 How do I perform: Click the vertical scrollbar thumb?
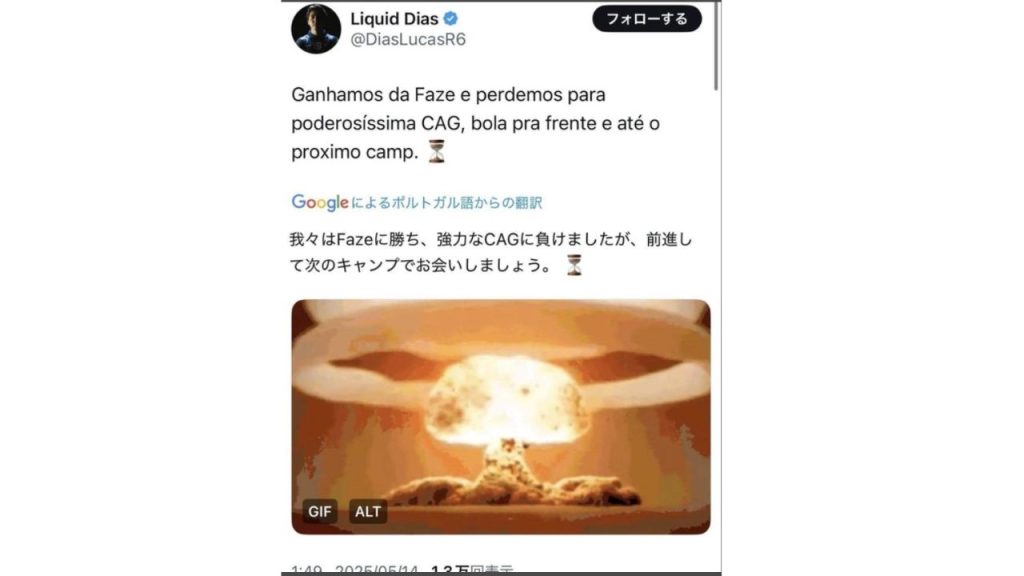coord(716,47)
